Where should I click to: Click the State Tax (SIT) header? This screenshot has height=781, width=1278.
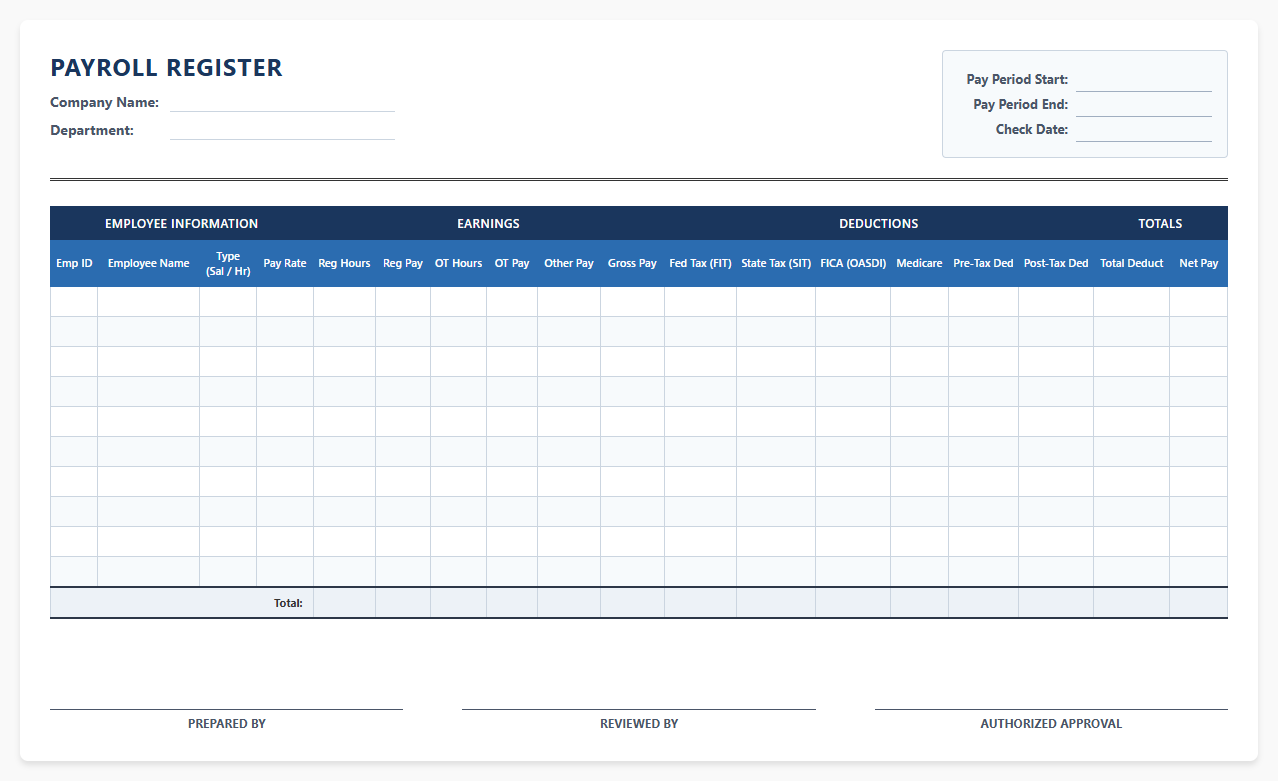776,264
